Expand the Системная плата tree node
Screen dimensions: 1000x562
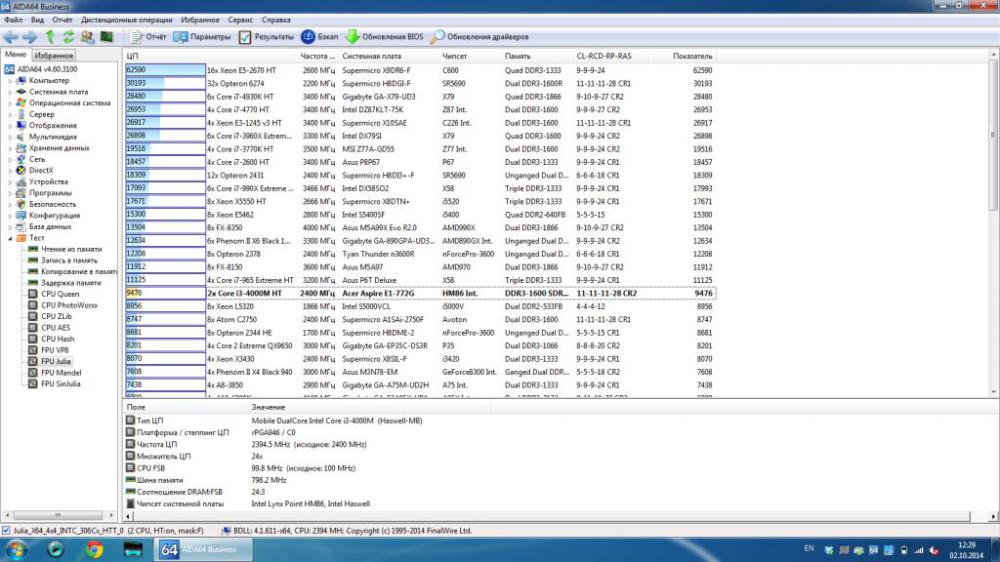pyautogui.click(x=10, y=92)
